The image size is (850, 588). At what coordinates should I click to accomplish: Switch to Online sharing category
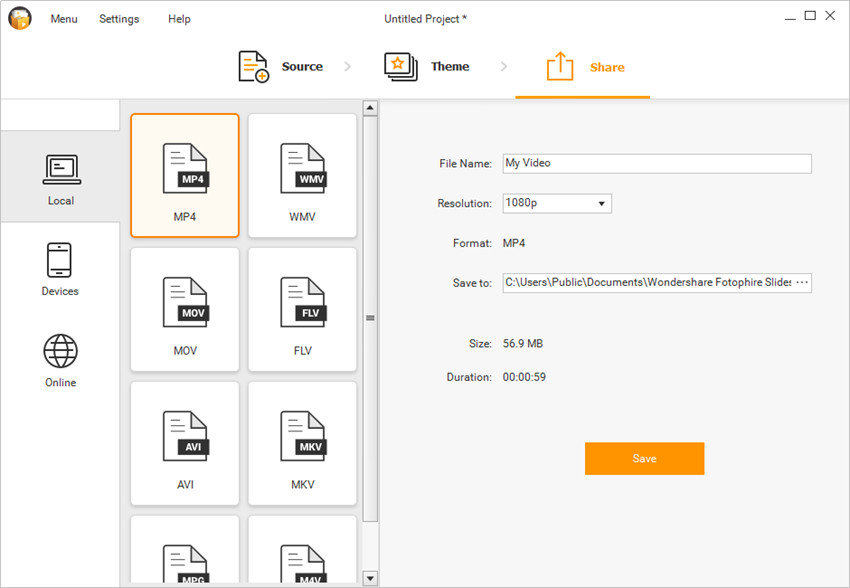(x=60, y=360)
